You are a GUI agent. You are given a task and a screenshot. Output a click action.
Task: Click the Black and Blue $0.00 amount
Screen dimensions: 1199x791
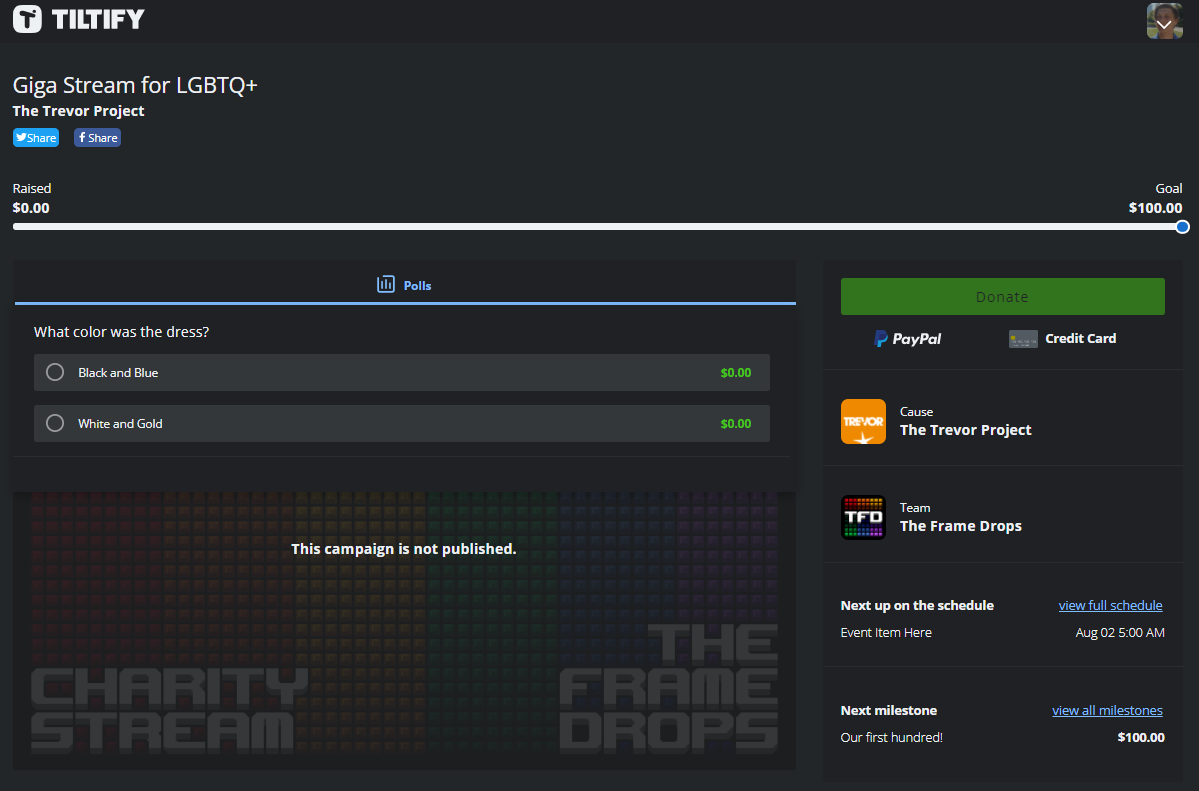pos(736,373)
